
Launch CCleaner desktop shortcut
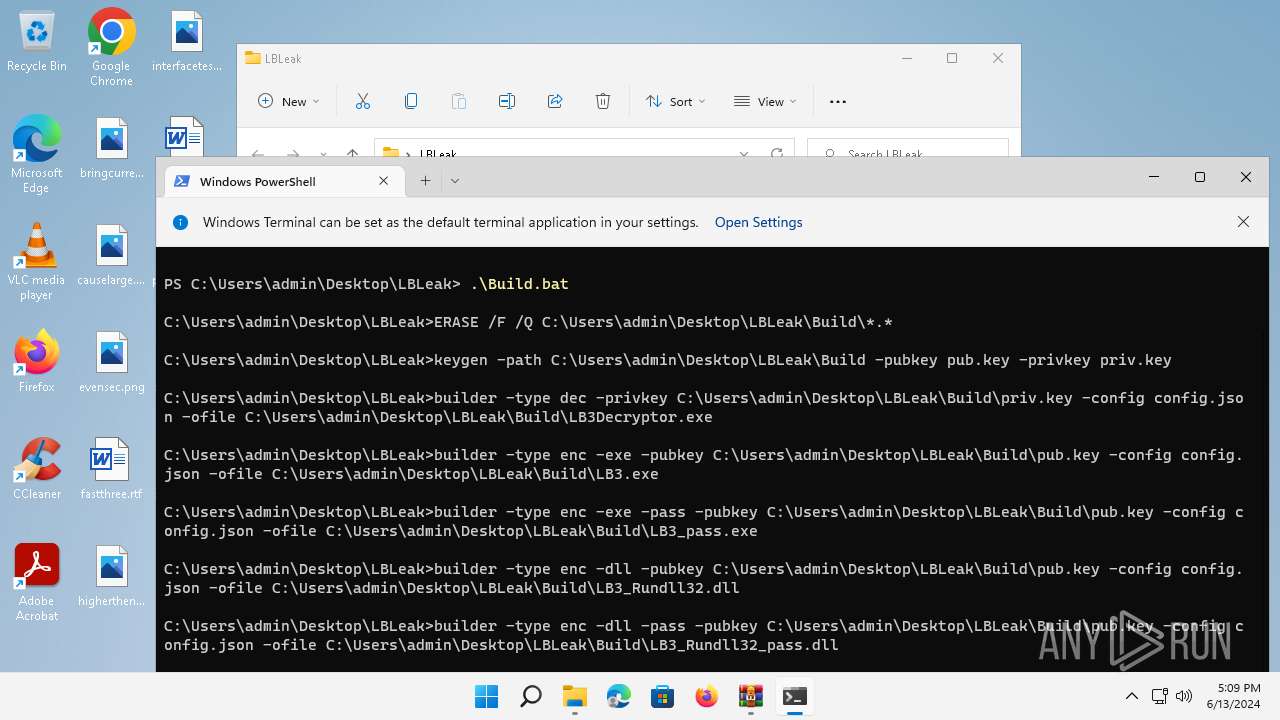coord(37,469)
